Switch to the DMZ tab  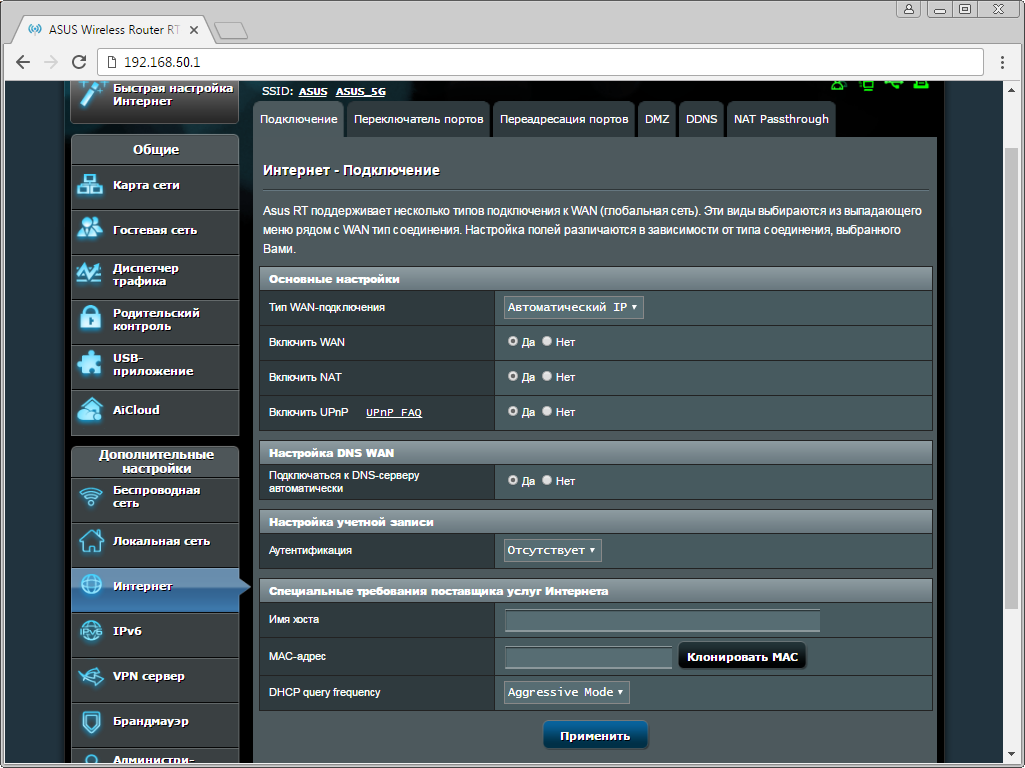pos(657,119)
